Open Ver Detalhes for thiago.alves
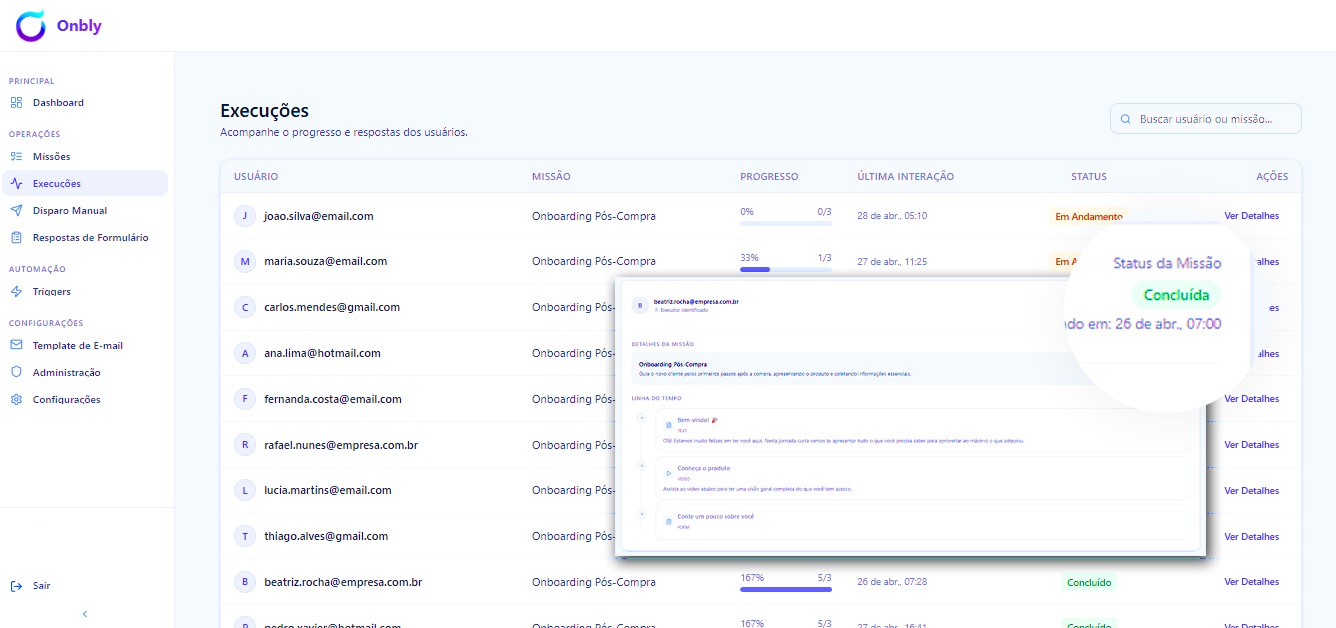The width and height of the screenshot is (1336, 628). pos(1251,537)
